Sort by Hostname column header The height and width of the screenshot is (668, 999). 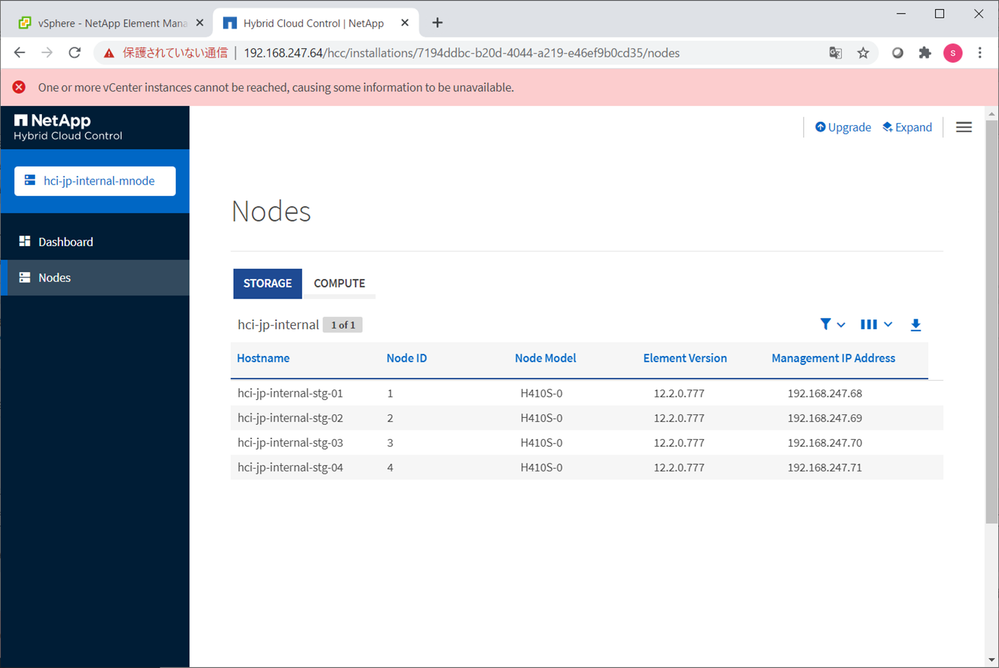263,358
